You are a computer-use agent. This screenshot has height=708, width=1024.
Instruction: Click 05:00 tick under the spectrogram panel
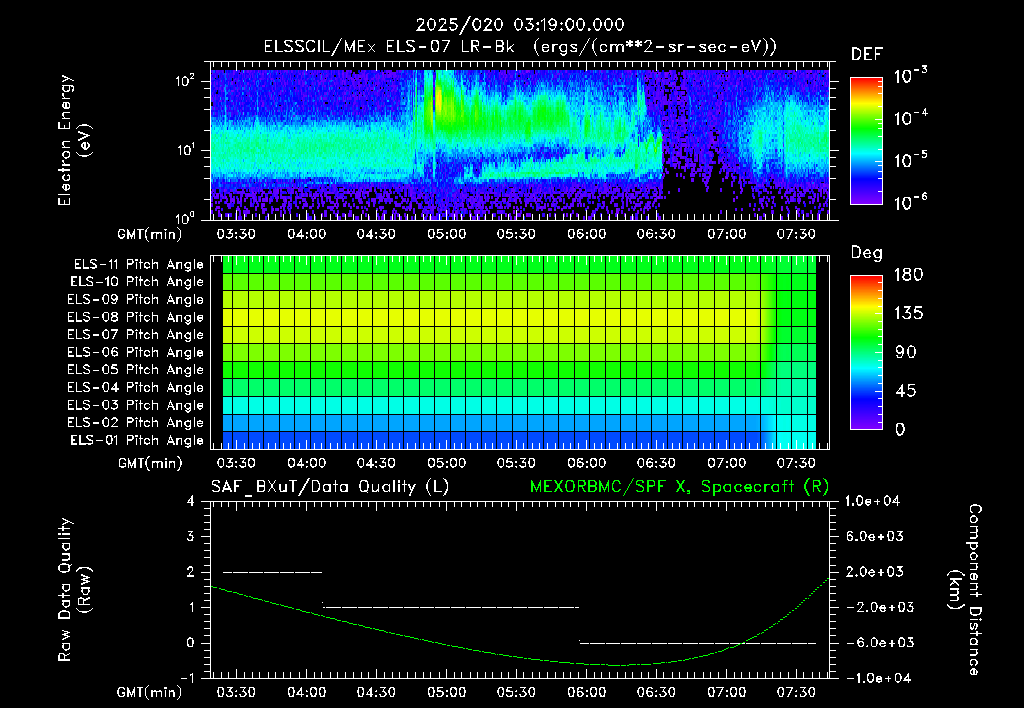pyautogui.click(x=447, y=234)
